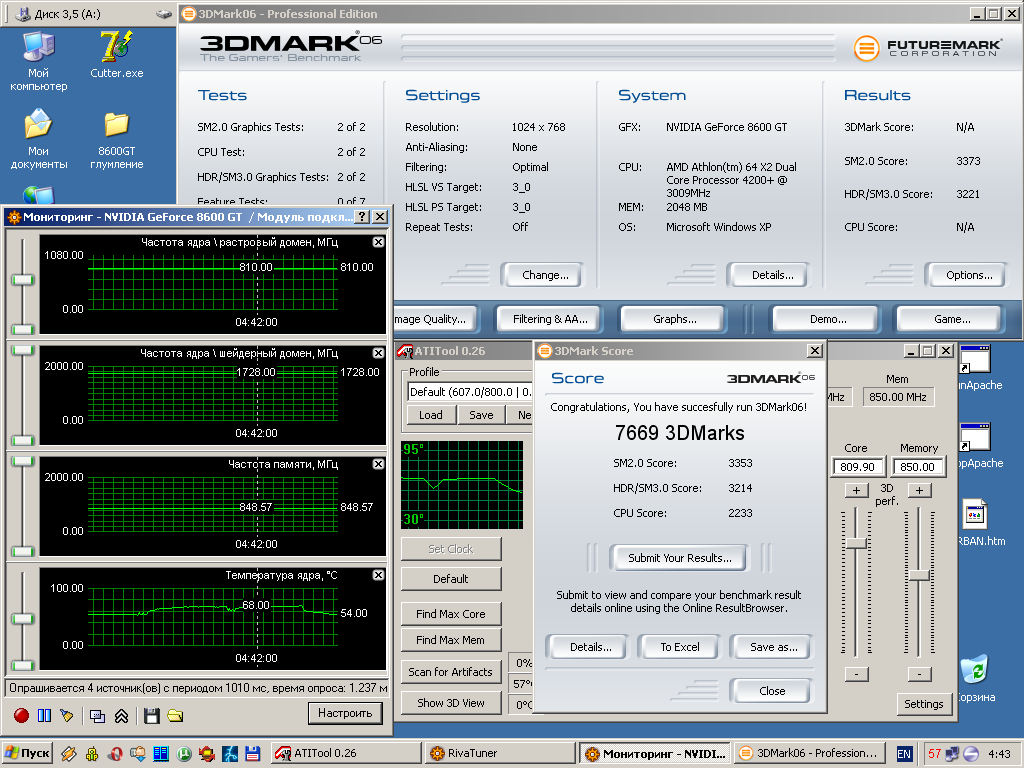This screenshot has height=768, width=1024.
Task: Click Change button under 3DMark06 Settings
Action: click(545, 276)
